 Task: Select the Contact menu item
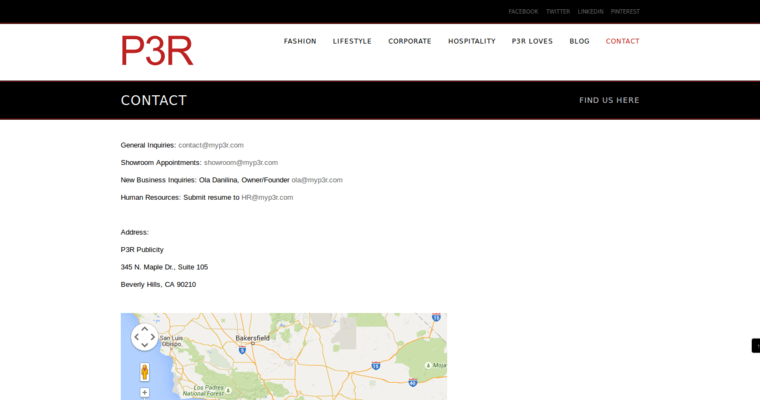pyautogui.click(x=622, y=41)
